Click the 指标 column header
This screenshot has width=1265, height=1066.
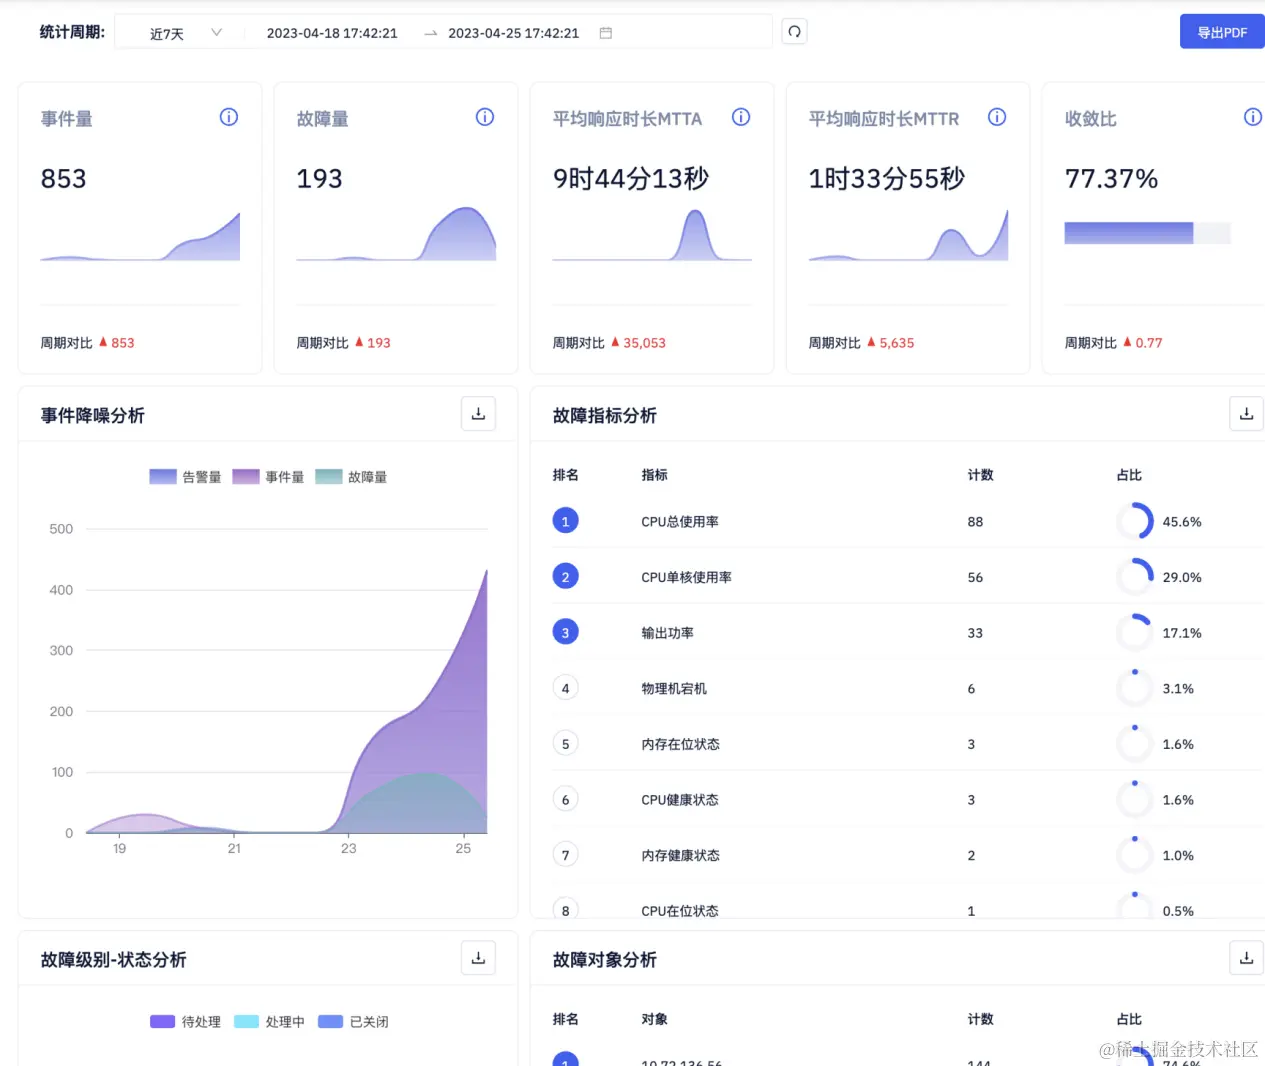click(654, 475)
